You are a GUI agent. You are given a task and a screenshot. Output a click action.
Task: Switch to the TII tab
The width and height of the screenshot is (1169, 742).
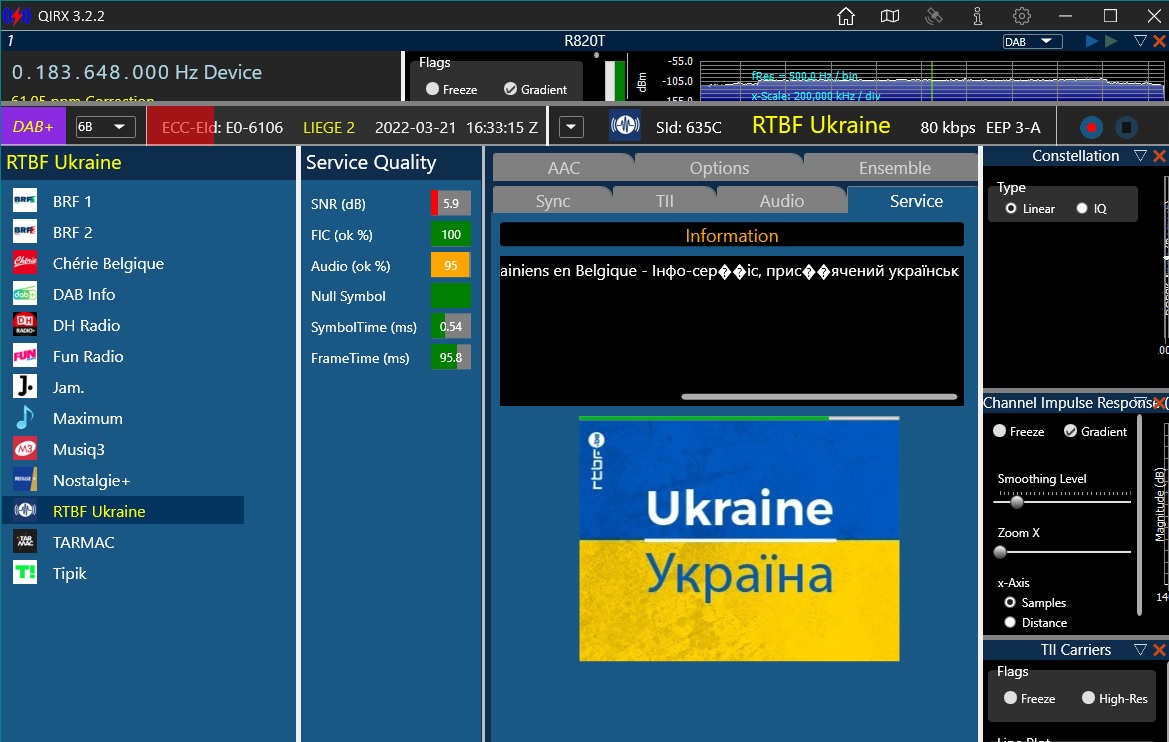pyautogui.click(x=664, y=201)
